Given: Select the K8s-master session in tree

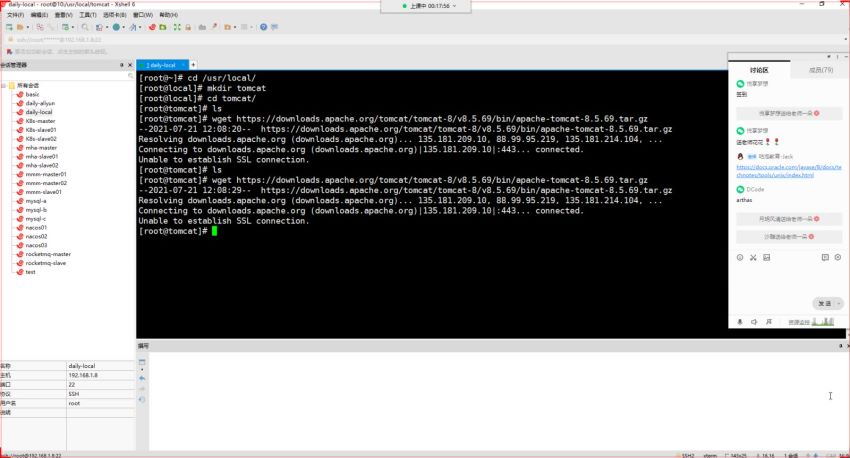Looking at the screenshot, I should click(x=40, y=121).
